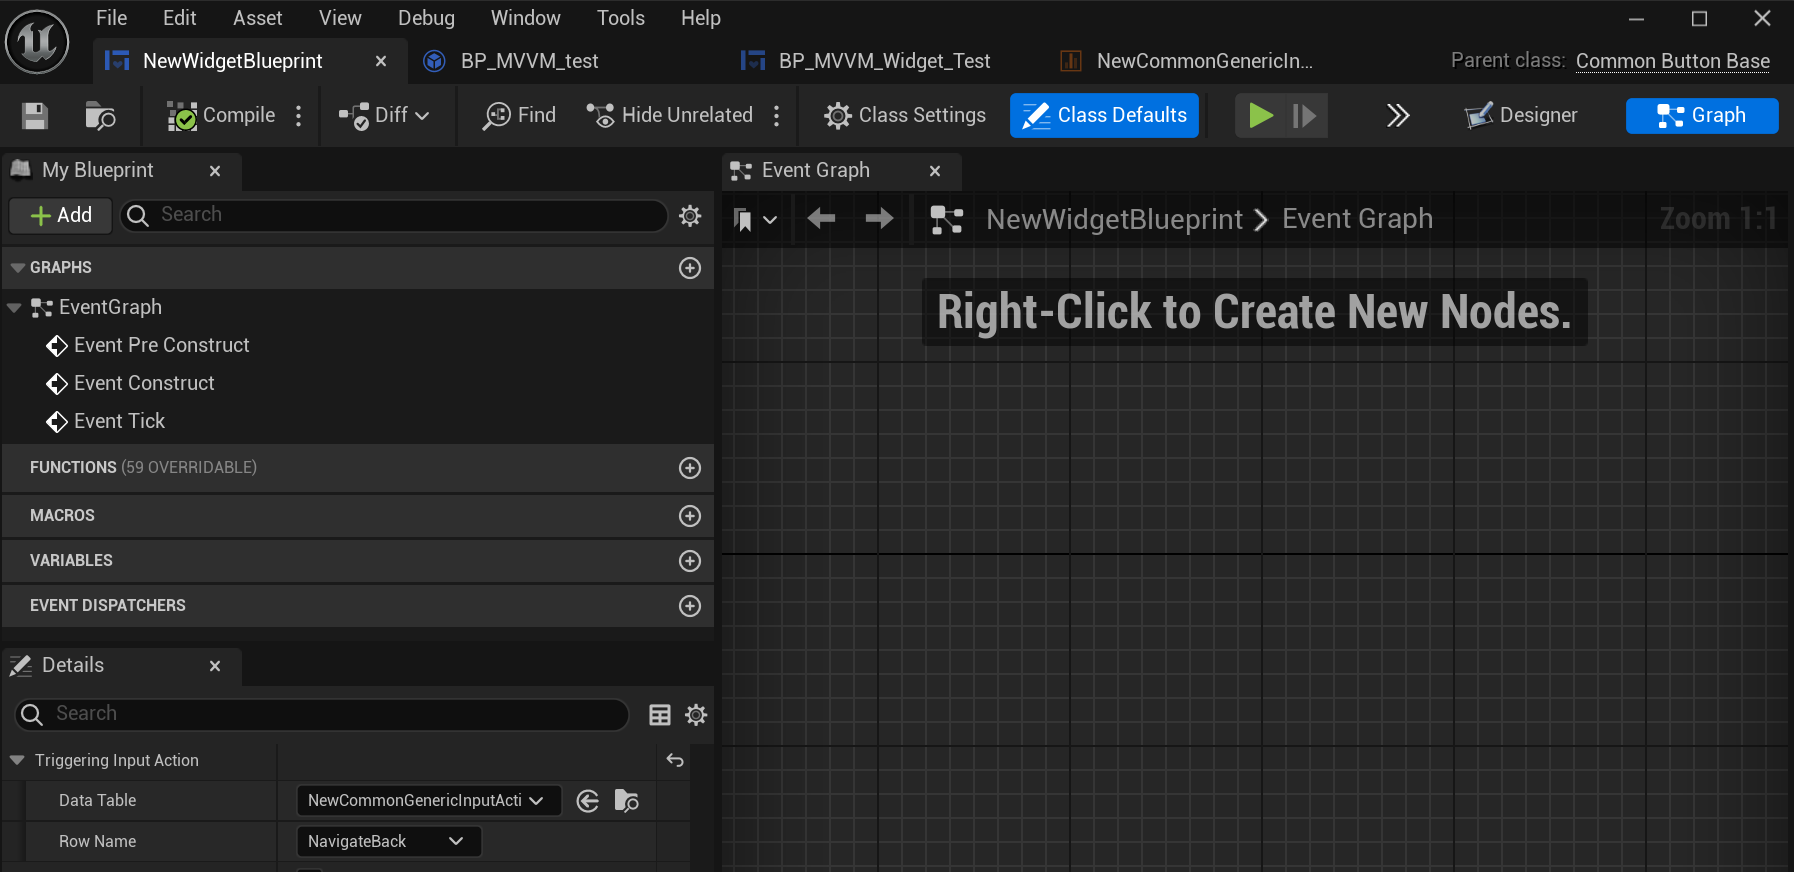The height and width of the screenshot is (872, 1794).
Task: Collapse the EventGraph tree item
Action: pos(14,308)
